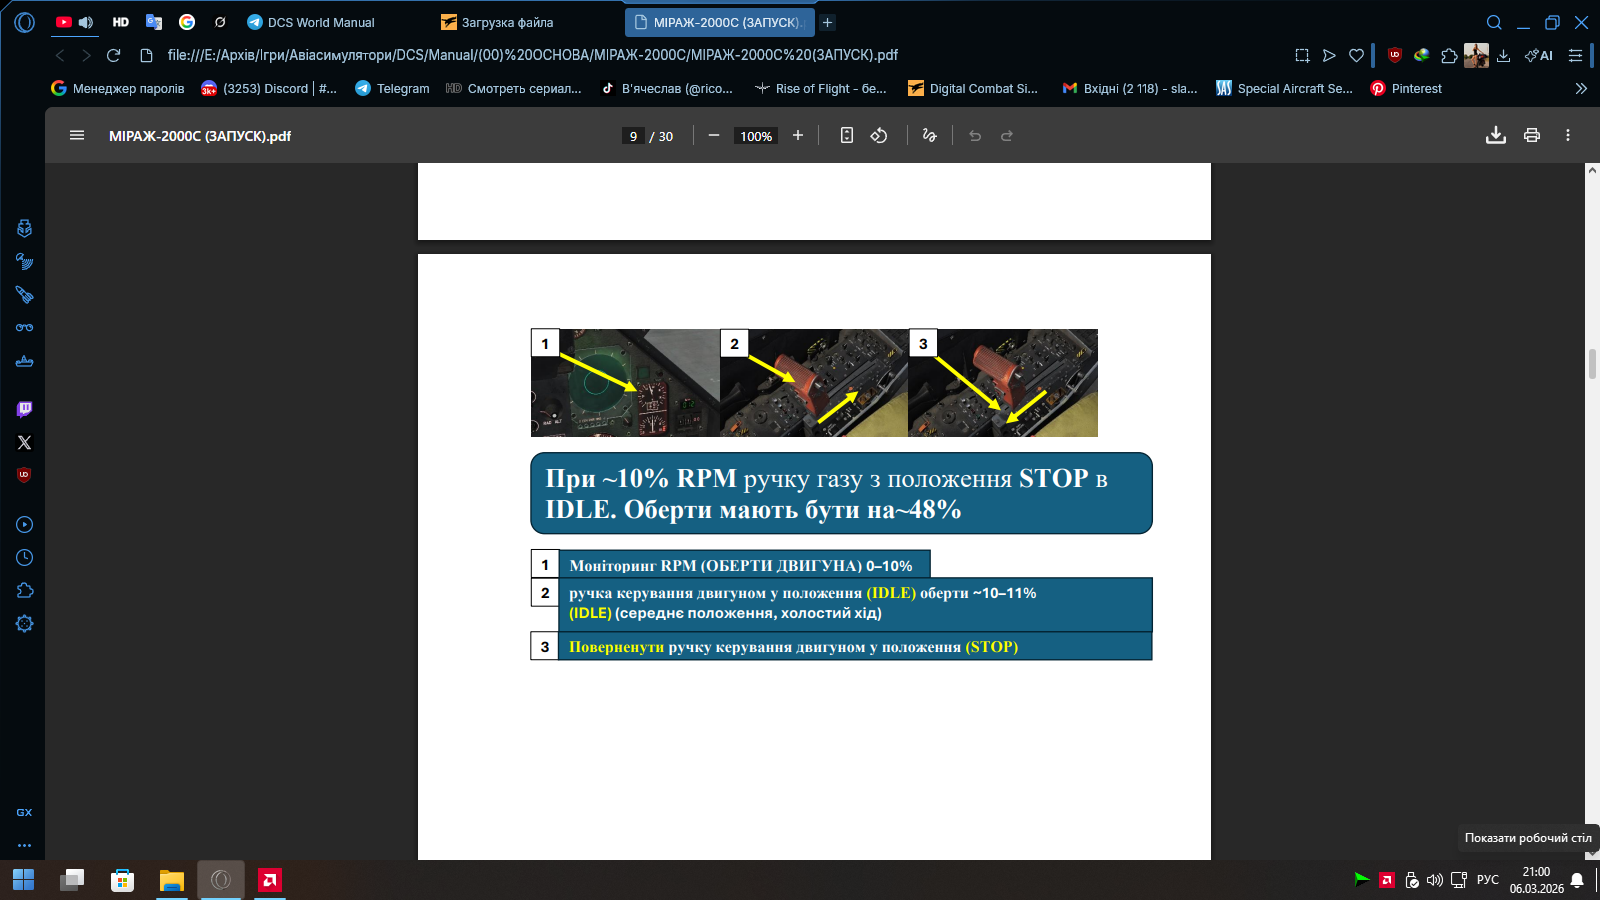Switch to Загрузка файла tab
The width and height of the screenshot is (1600, 900).
coord(506,22)
